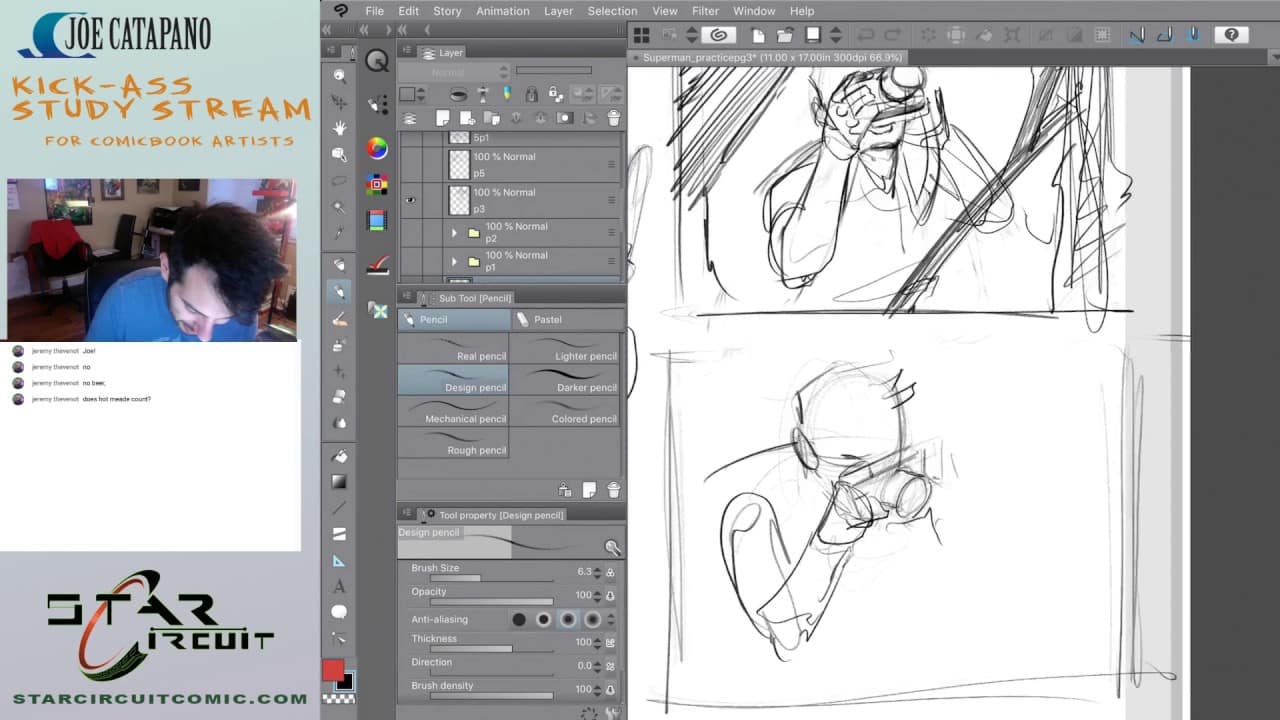Delete layer using the Layer panel trash icon
This screenshot has width=1280, height=720.
click(x=614, y=118)
